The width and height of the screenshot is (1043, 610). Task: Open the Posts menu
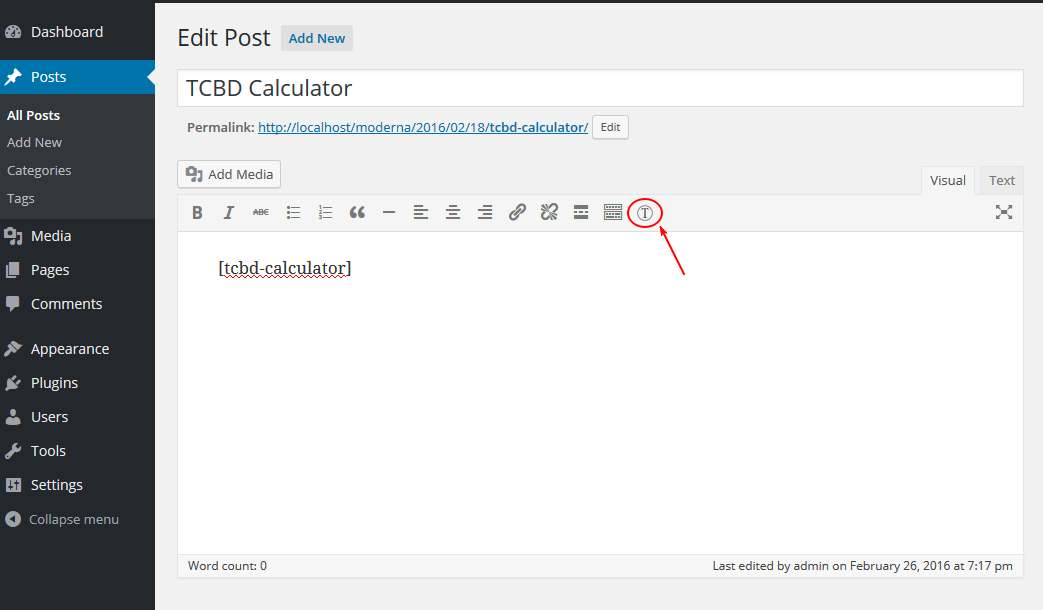[x=77, y=77]
